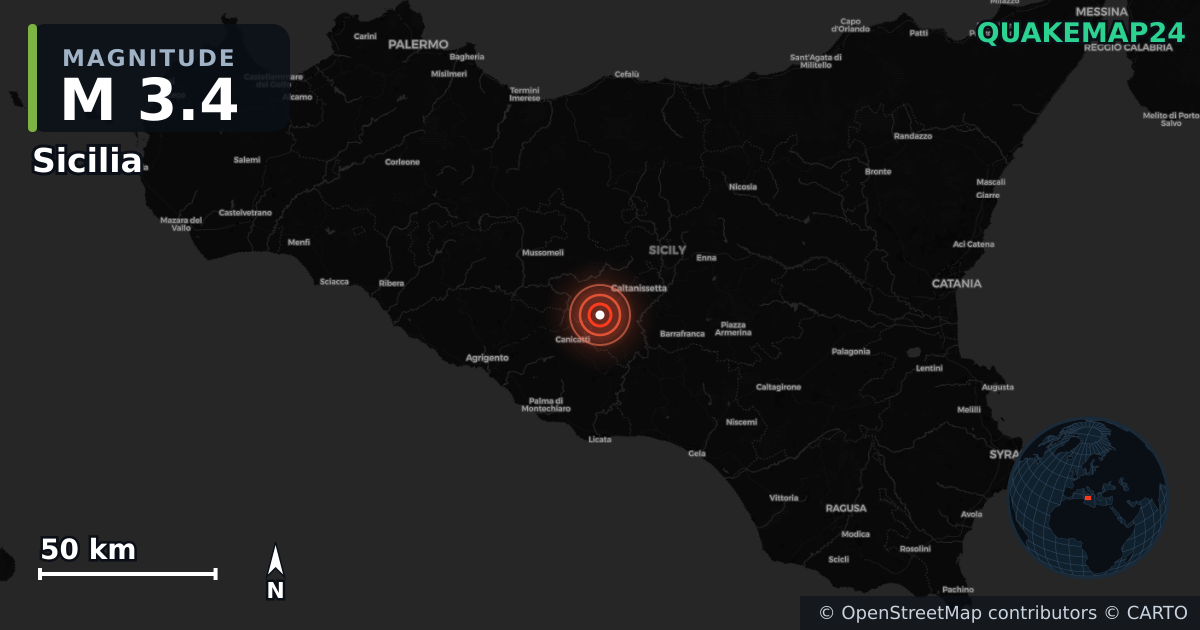1200x630 pixels.
Task: Click the Melito di Porto Salvo label
Action: [1172, 119]
